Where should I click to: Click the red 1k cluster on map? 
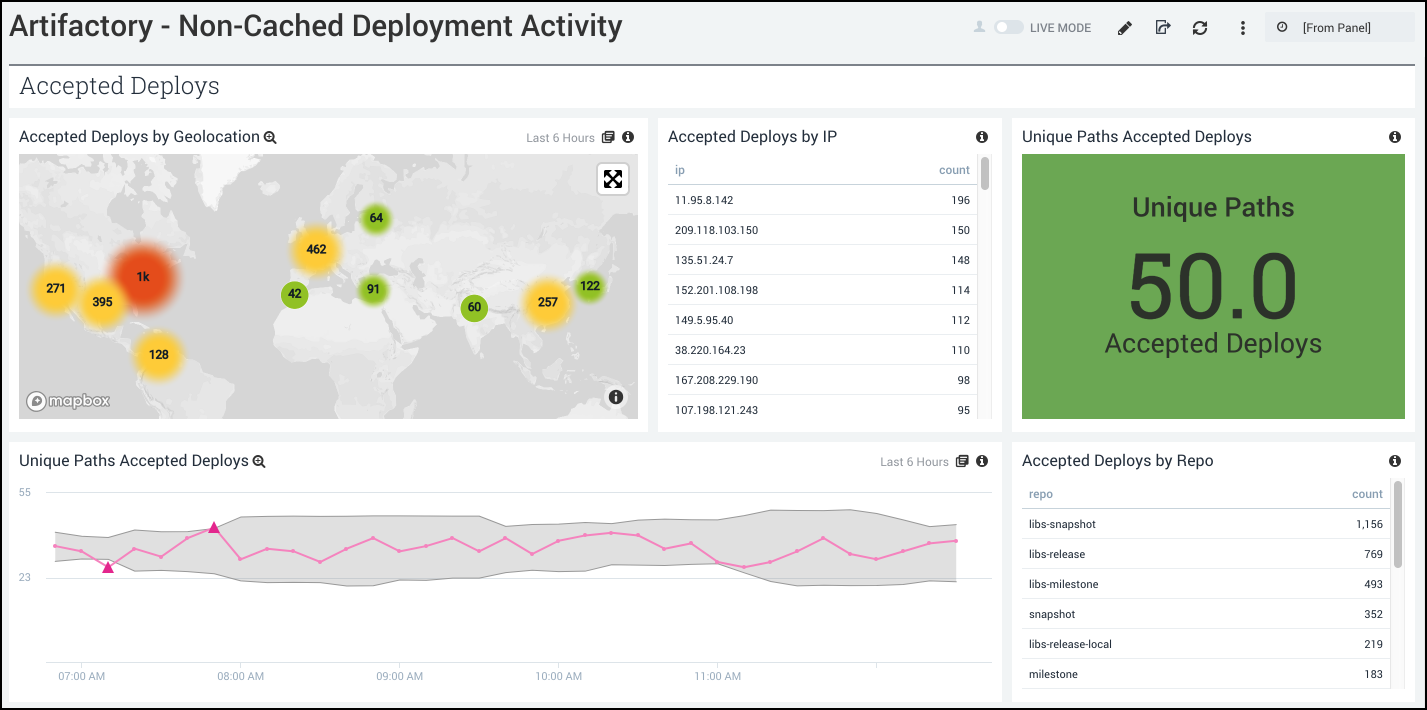[143, 277]
